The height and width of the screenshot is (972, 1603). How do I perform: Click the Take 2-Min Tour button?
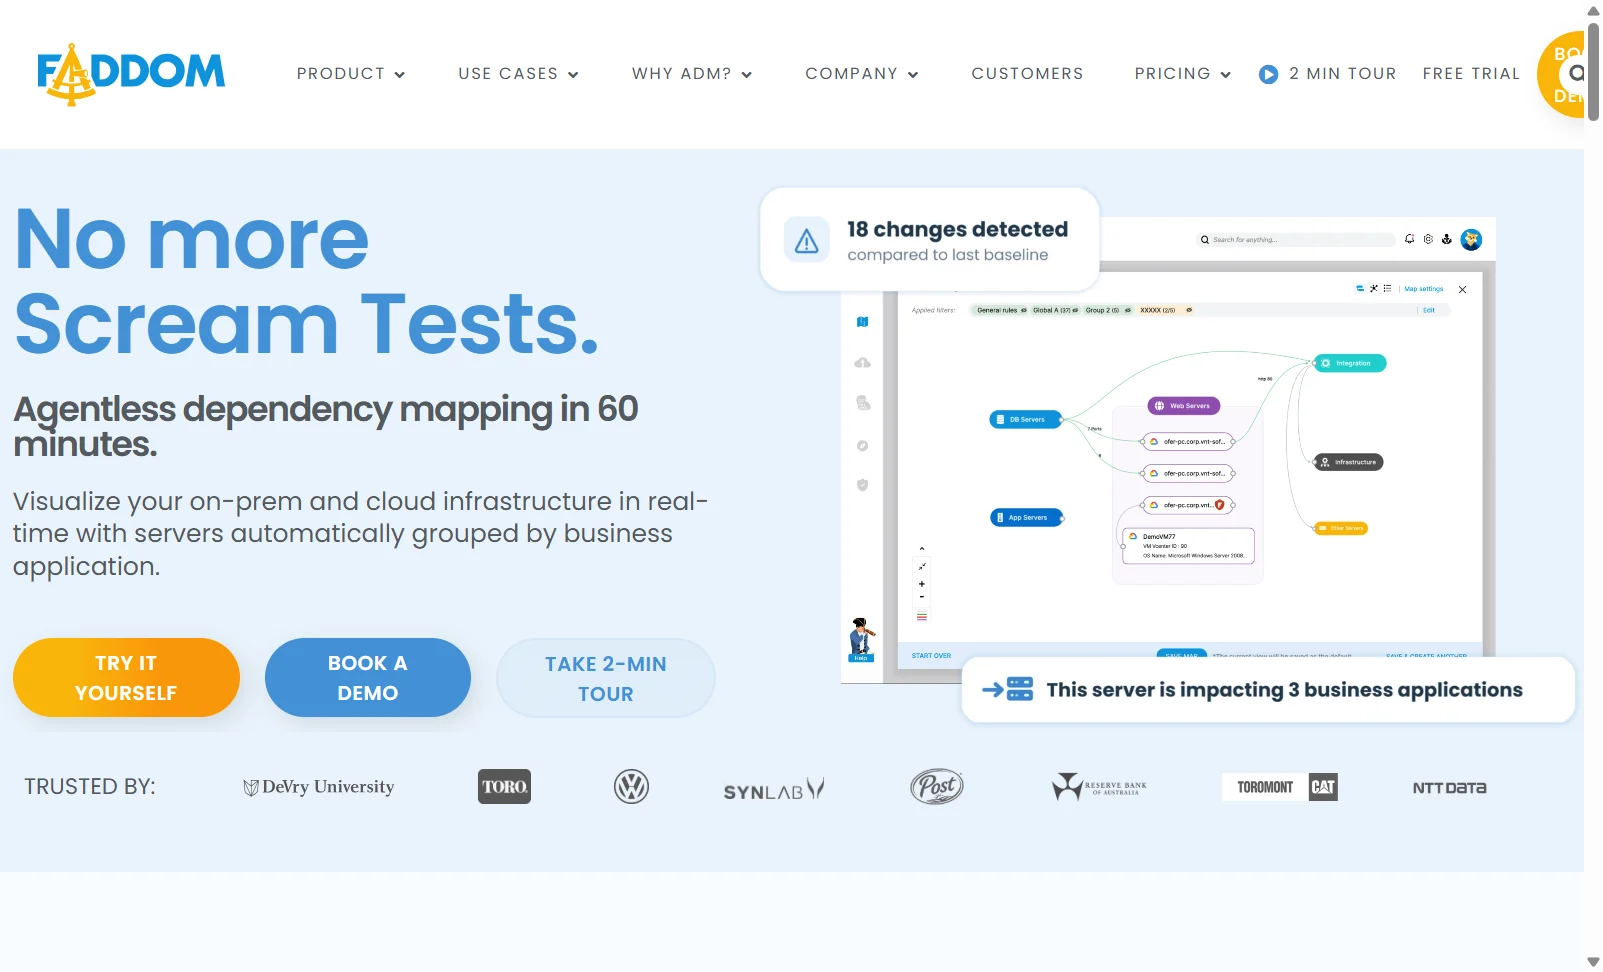pyautogui.click(x=605, y=679)
